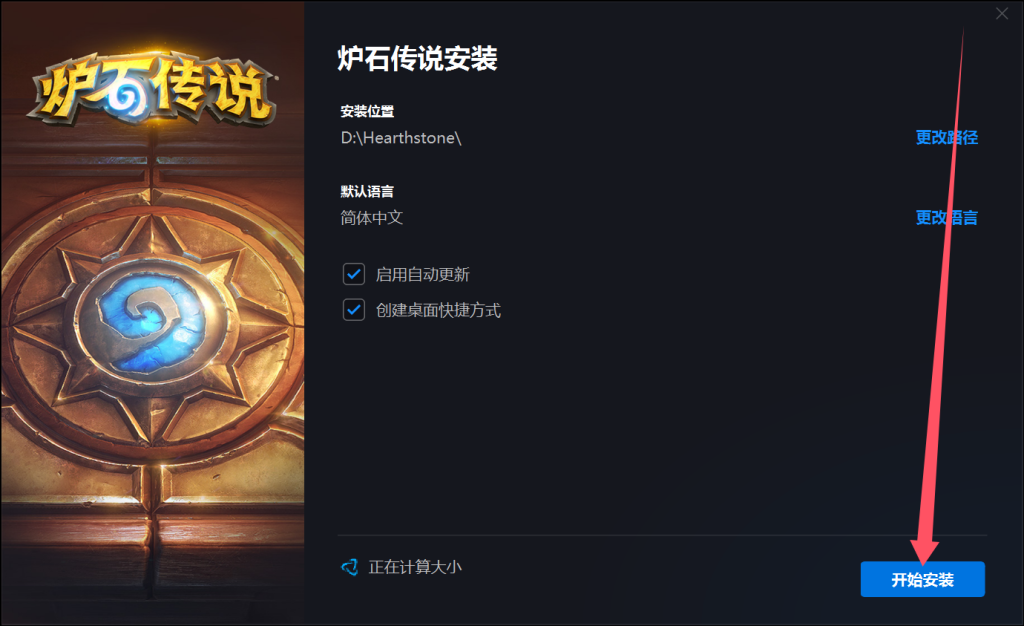Open the 更改路径 change path link
The image size is (1024, 626).
pos(946,137)
